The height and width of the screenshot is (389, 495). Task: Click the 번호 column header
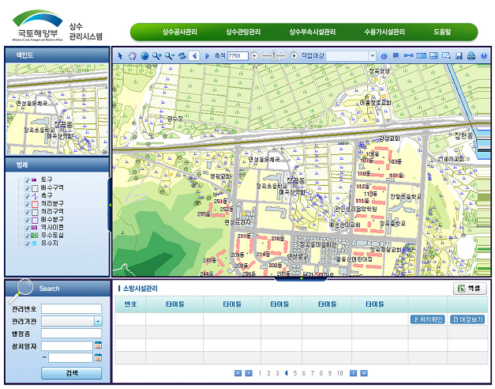pyautogui.click(x=130, y=304)
